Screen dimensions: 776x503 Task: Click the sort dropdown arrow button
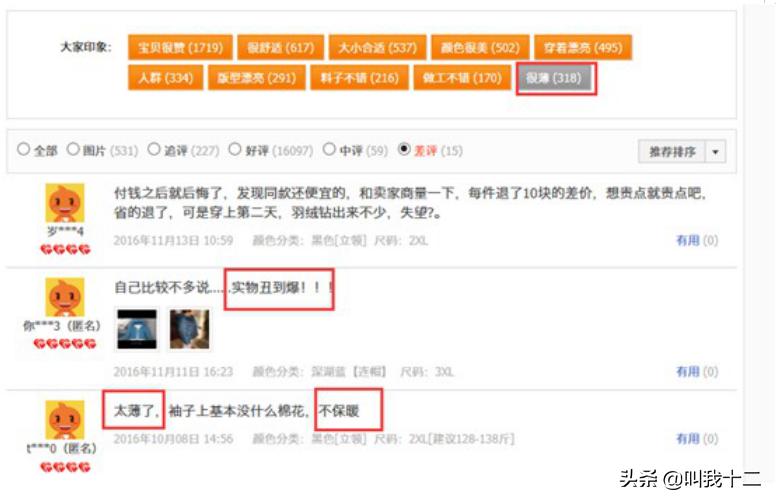click(x=715, y=151)
